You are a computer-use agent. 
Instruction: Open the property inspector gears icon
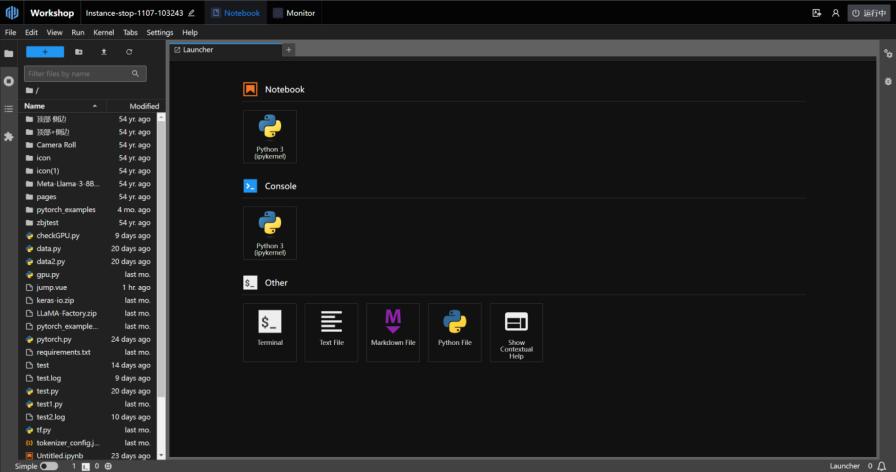[x=887, y=53]
